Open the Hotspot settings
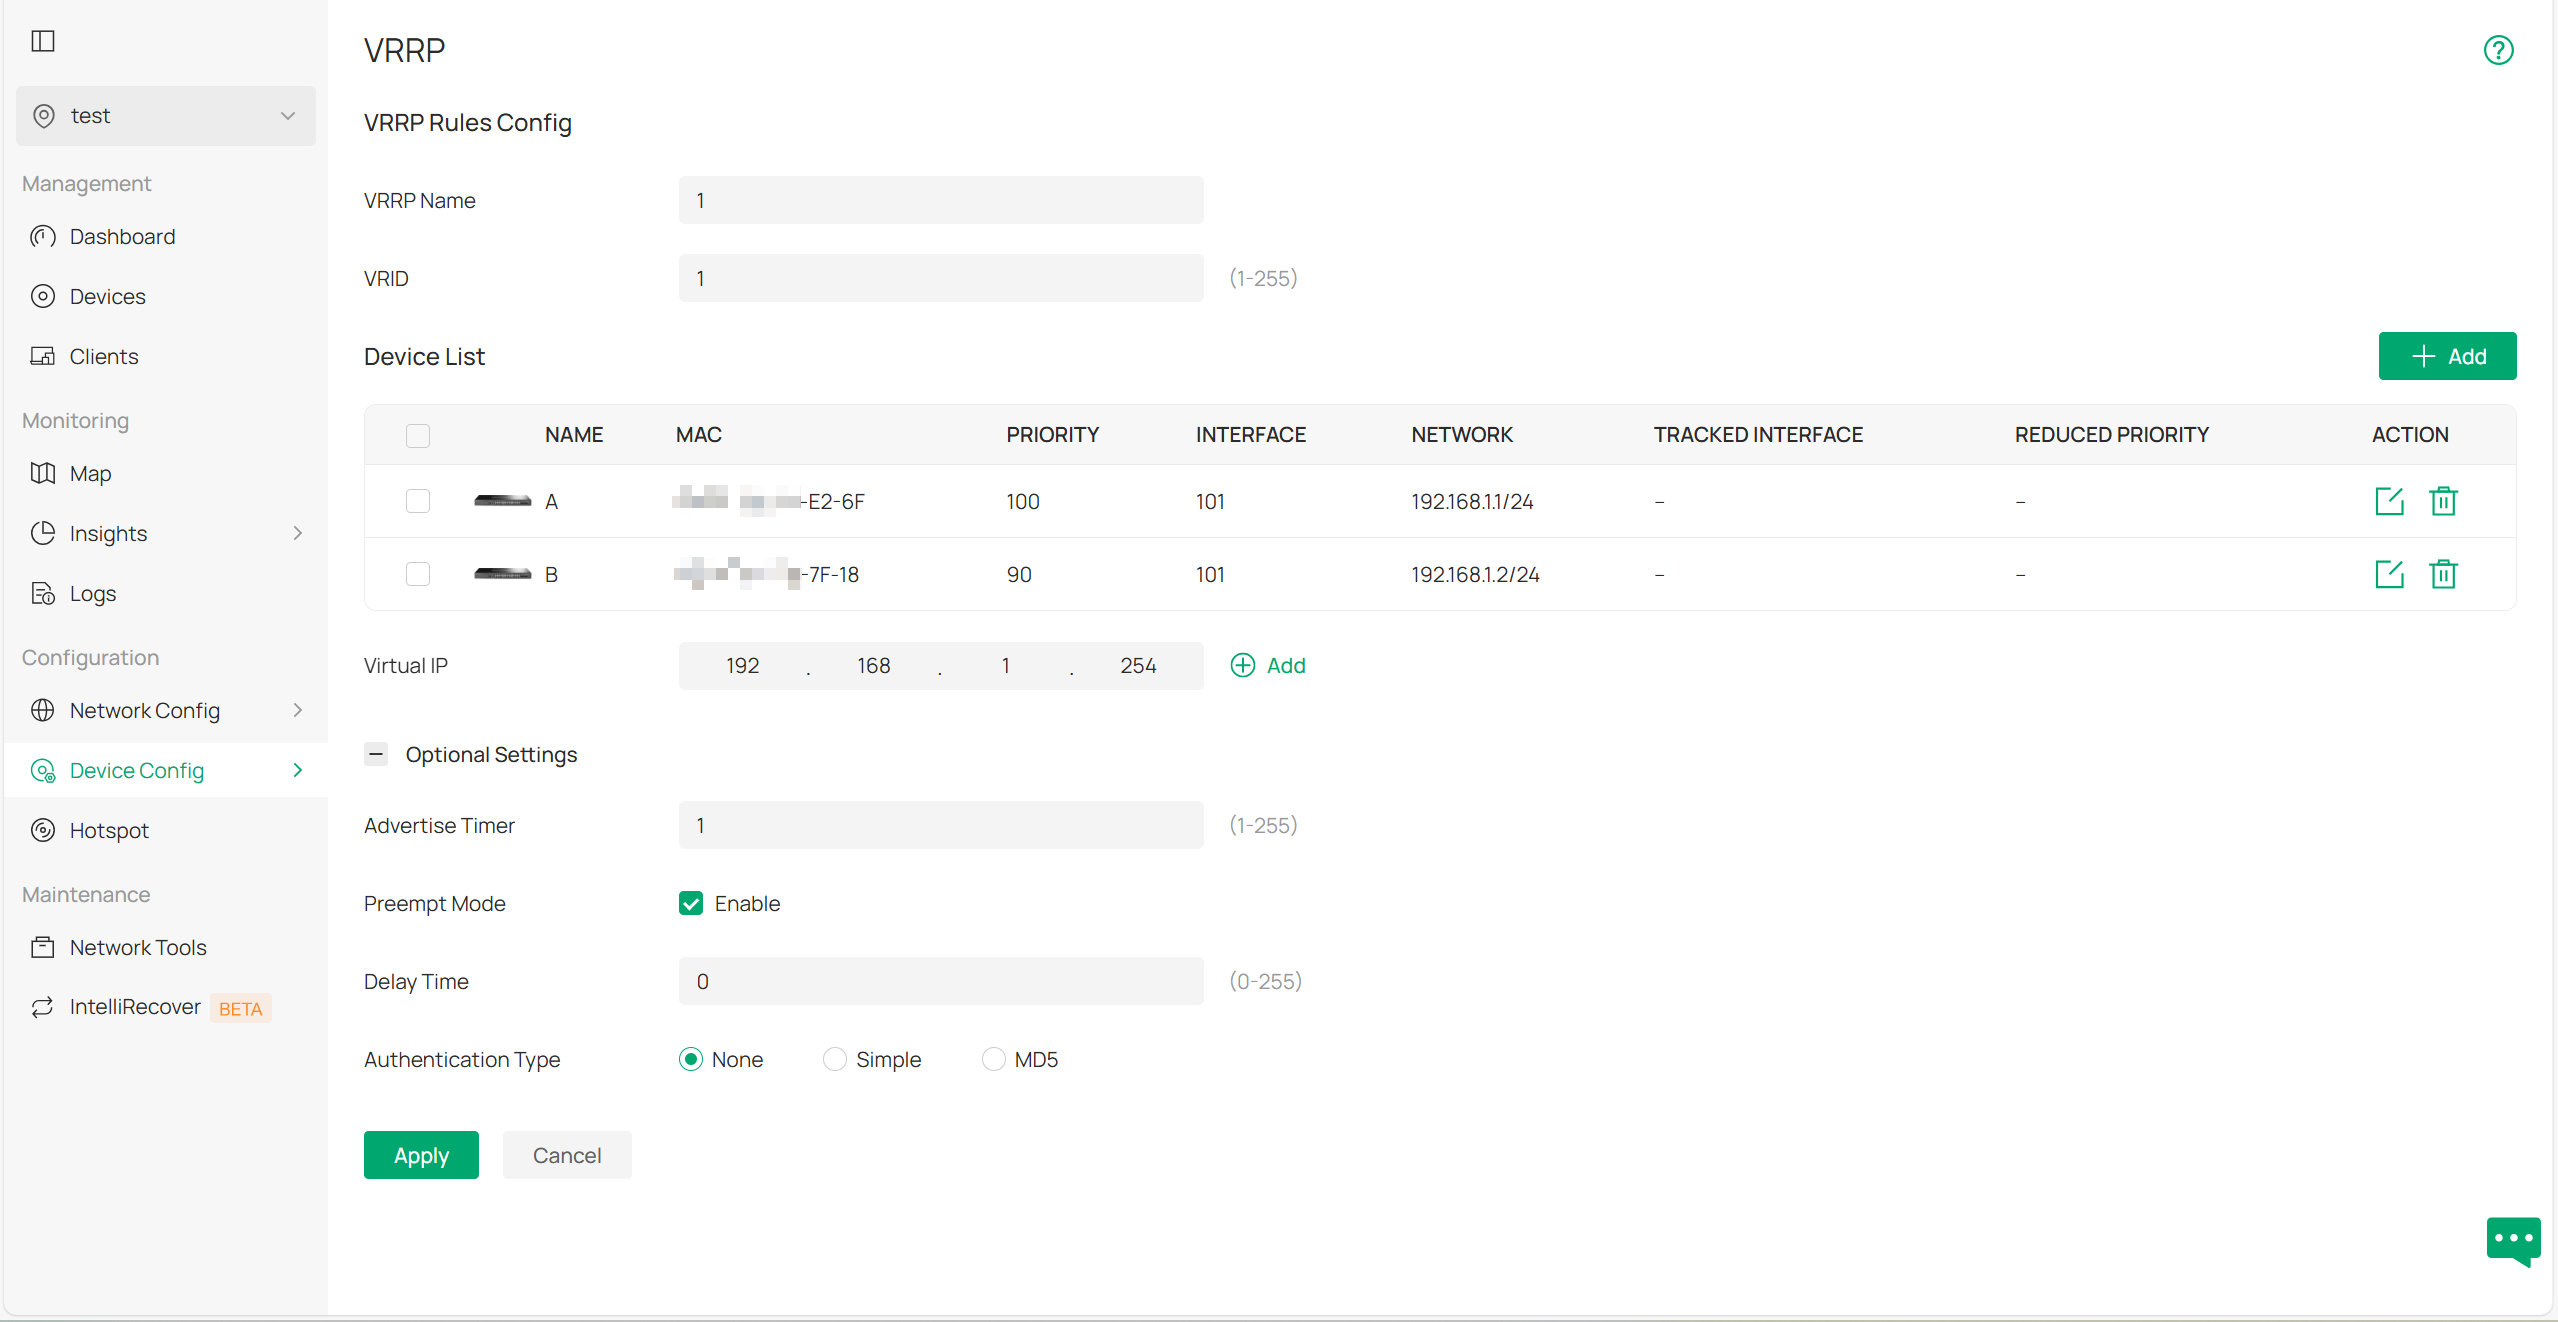The width and height of the screenshot is (2558, 1322). [110, 829]
